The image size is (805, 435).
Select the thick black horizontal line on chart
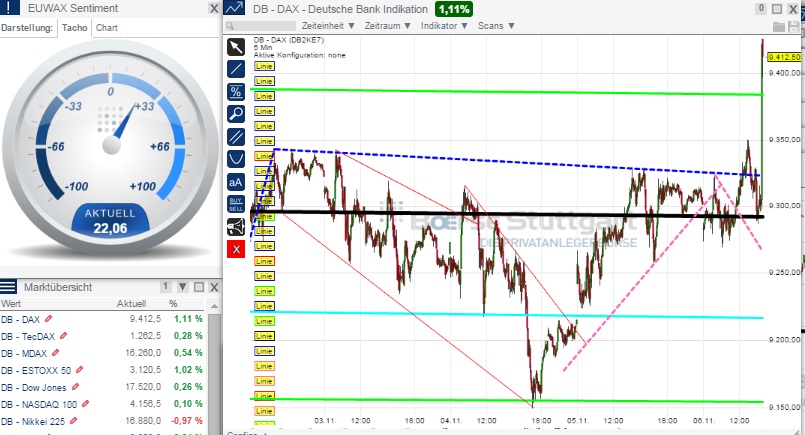pos(507,214)
